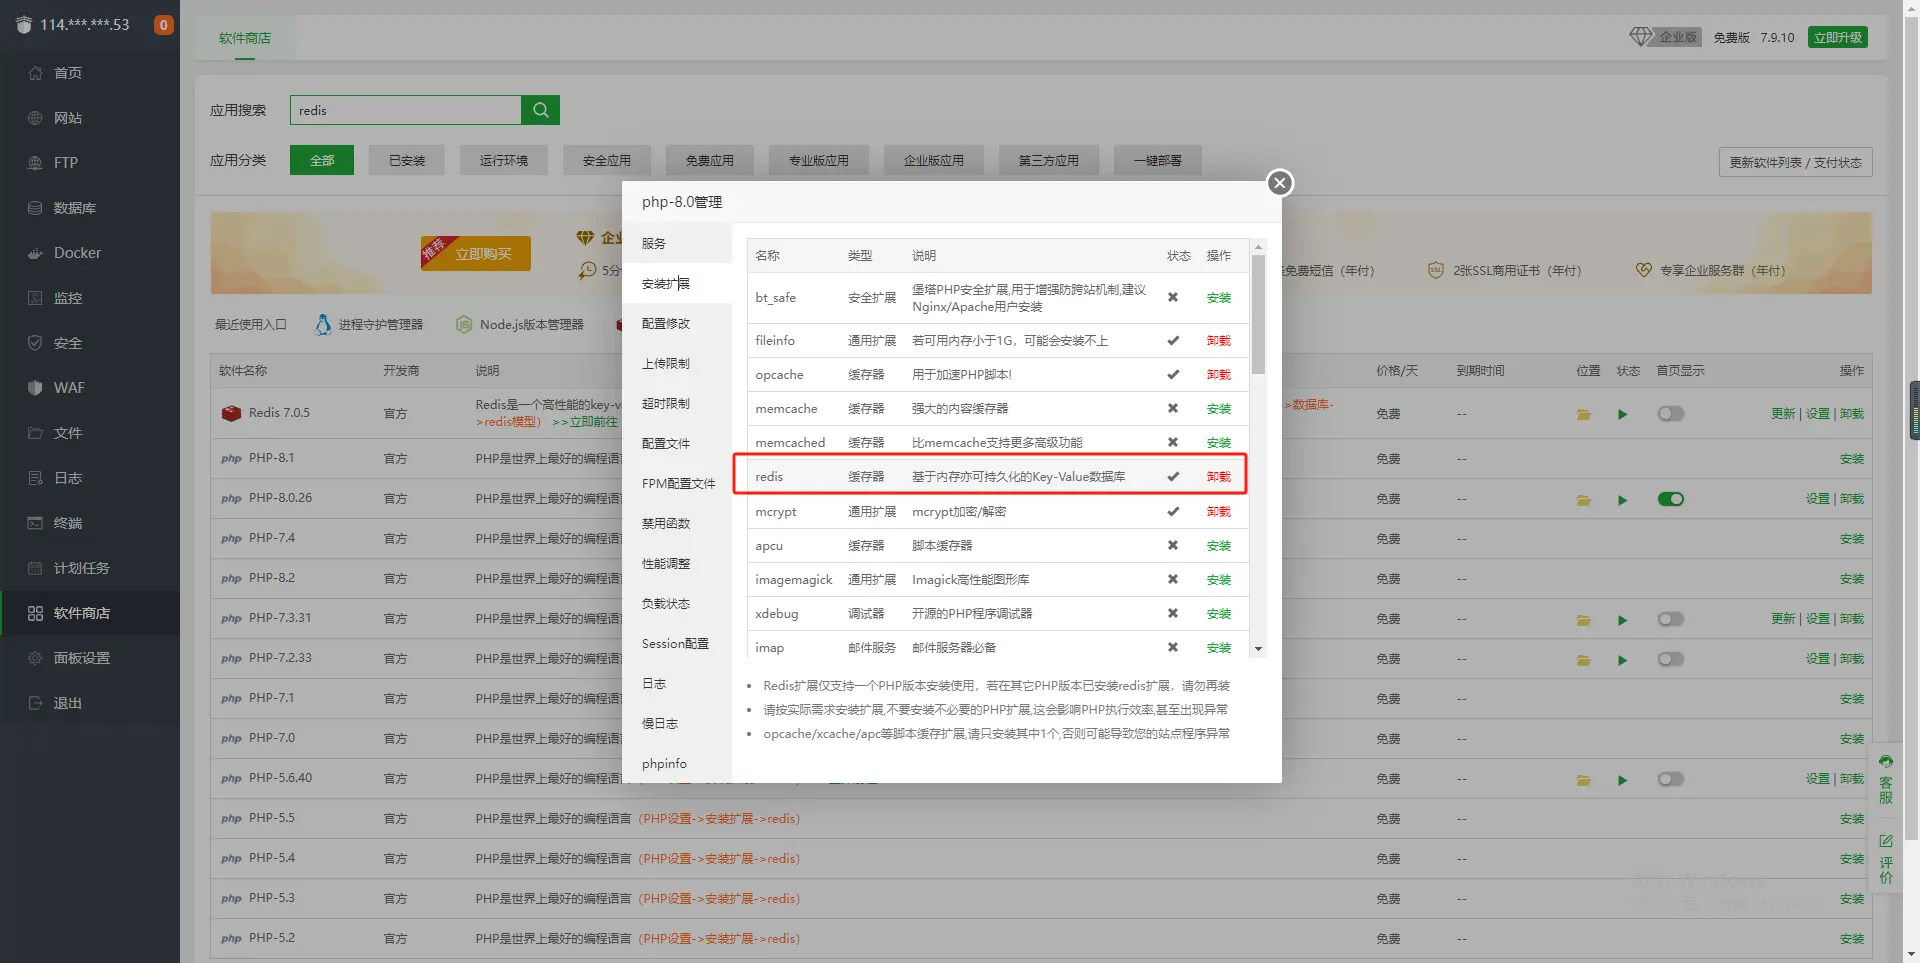Install the memcached extension

click(x=1218, y=443)
